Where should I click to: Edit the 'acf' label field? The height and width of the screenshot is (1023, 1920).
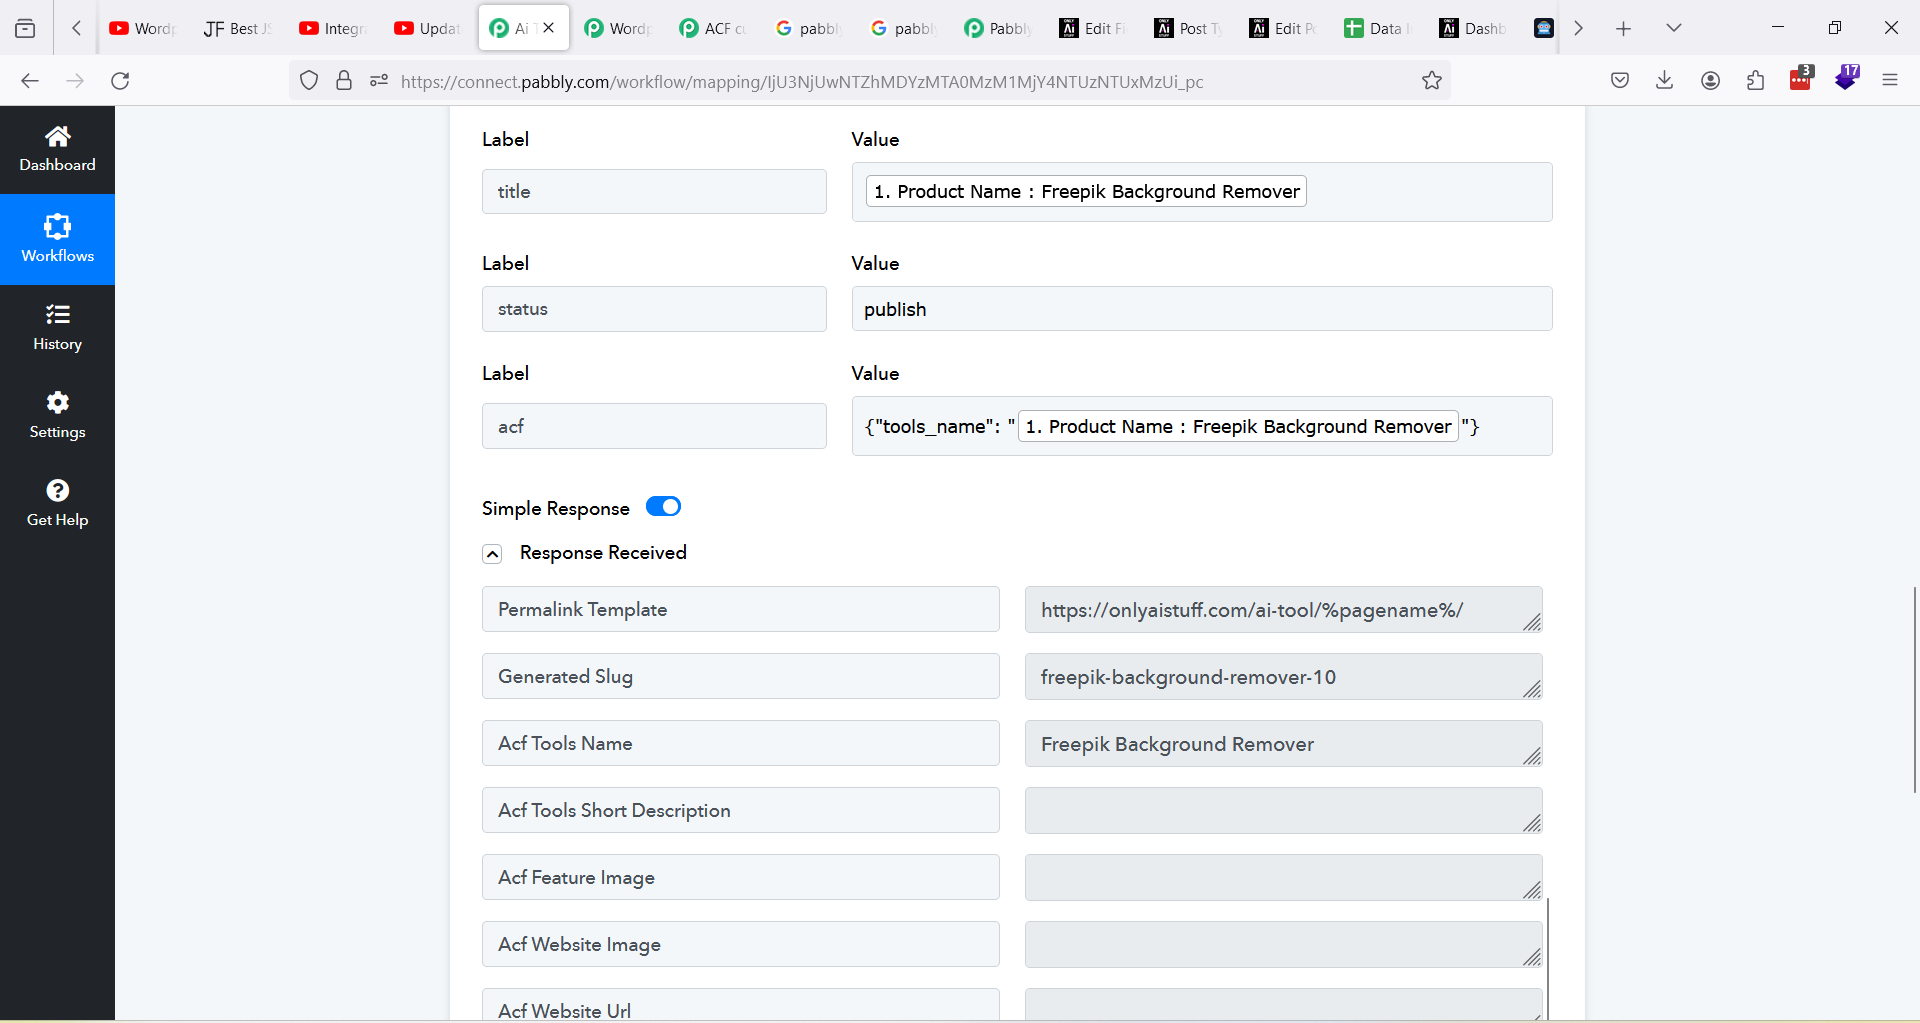(654, 426)
